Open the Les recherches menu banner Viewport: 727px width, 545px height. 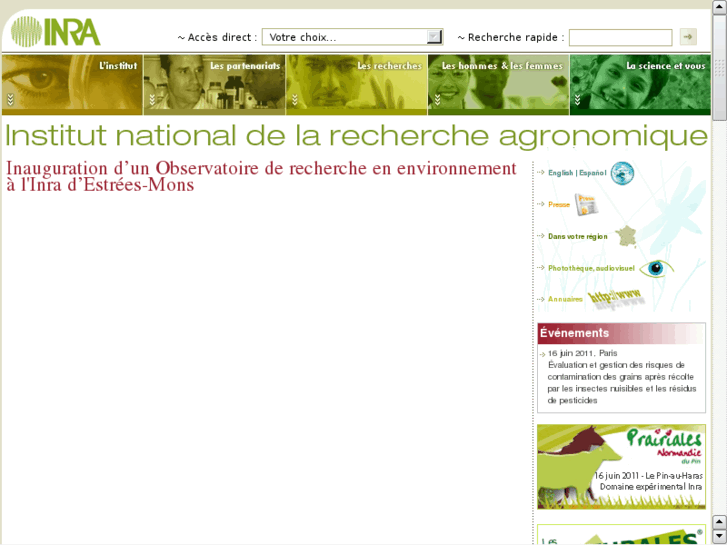357,84
